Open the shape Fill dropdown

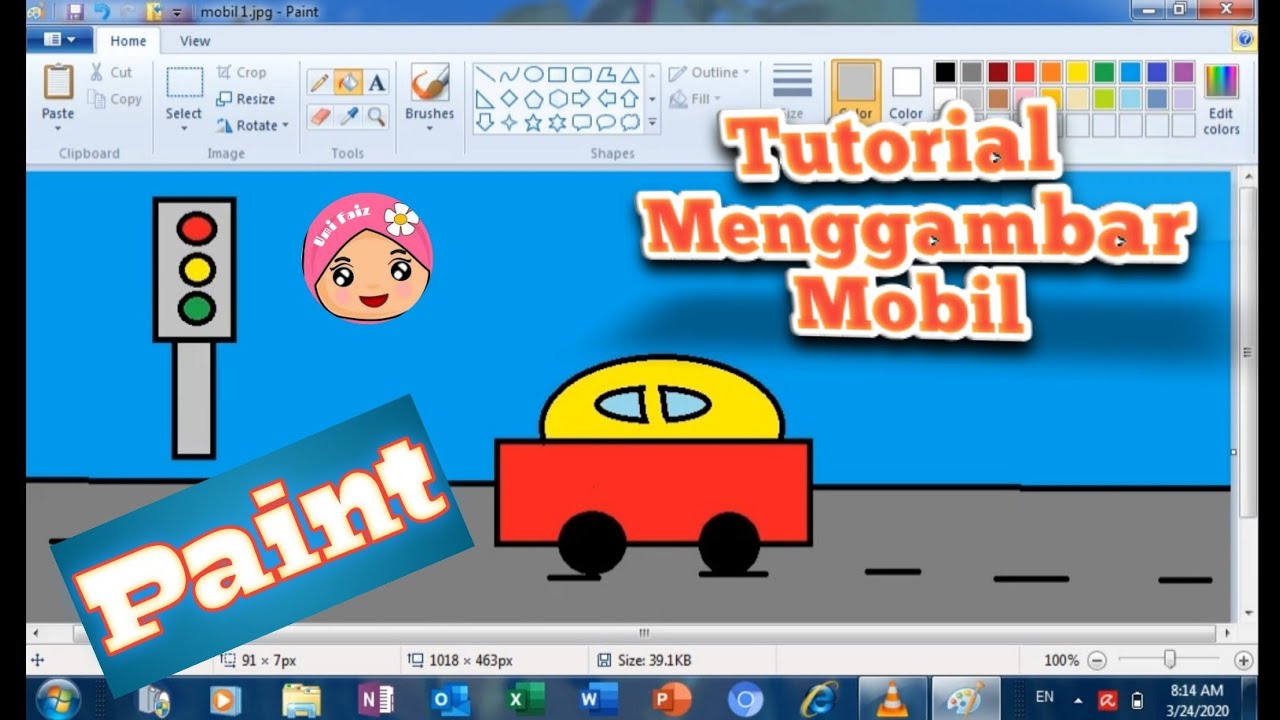(x=696, y=99)
